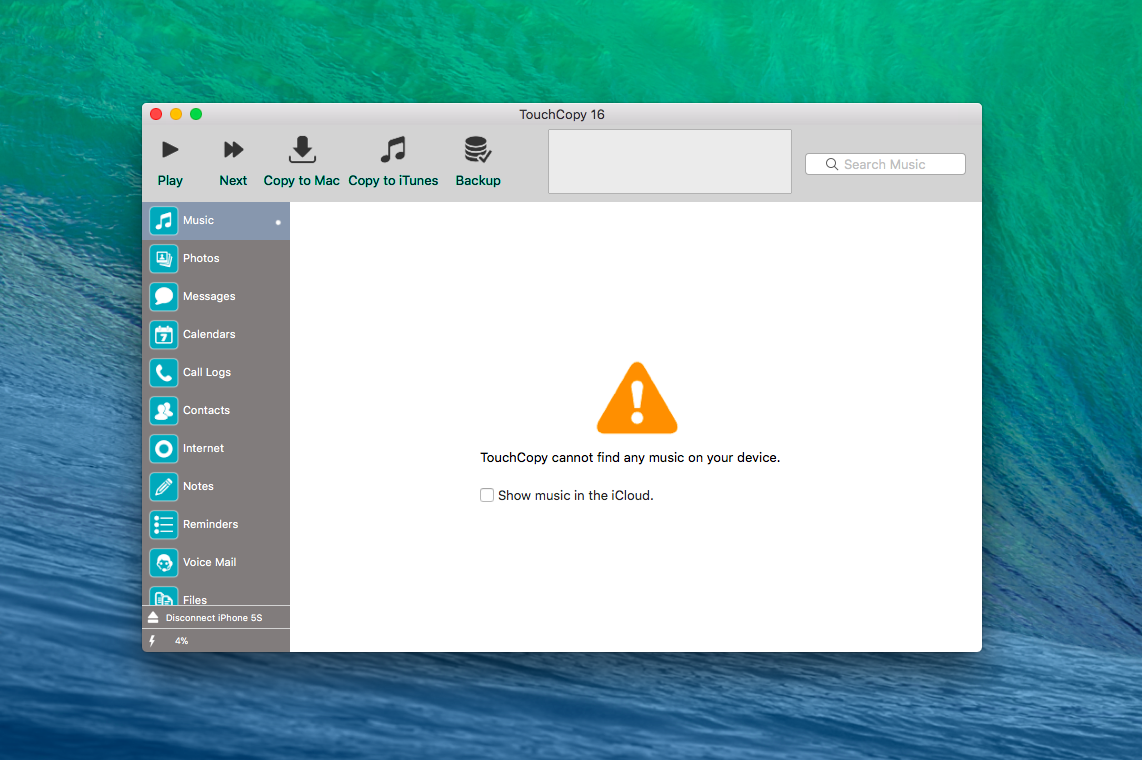Click the Show music in the iCloud label
The image size is (1142, 760).
pyautogui.click(x=575, y=495)
